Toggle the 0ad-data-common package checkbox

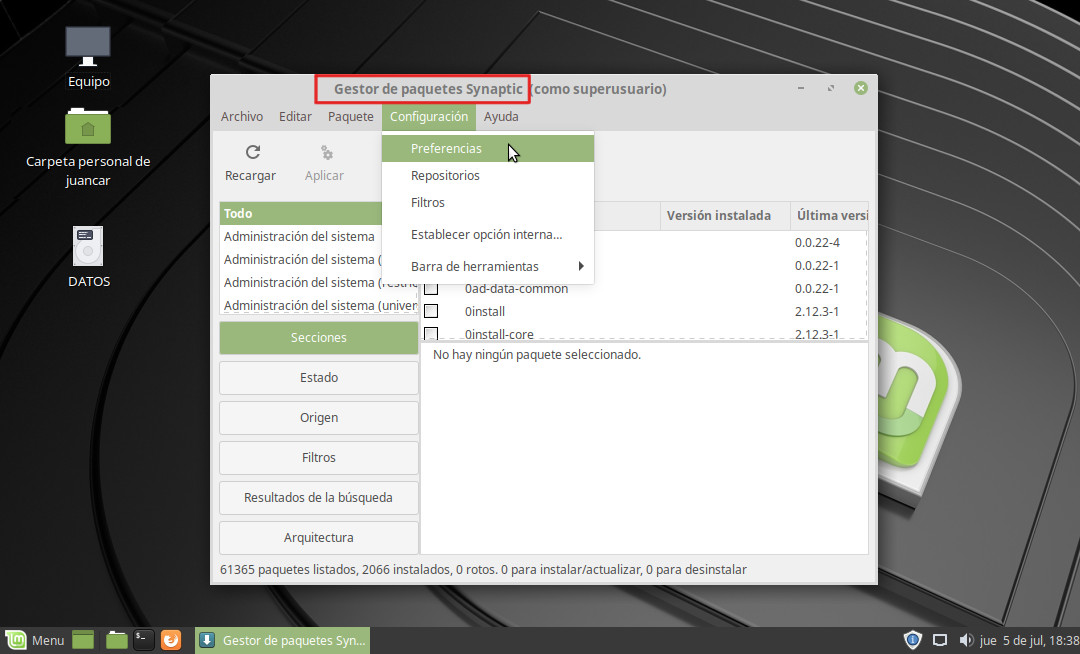[x=431, y=289]
